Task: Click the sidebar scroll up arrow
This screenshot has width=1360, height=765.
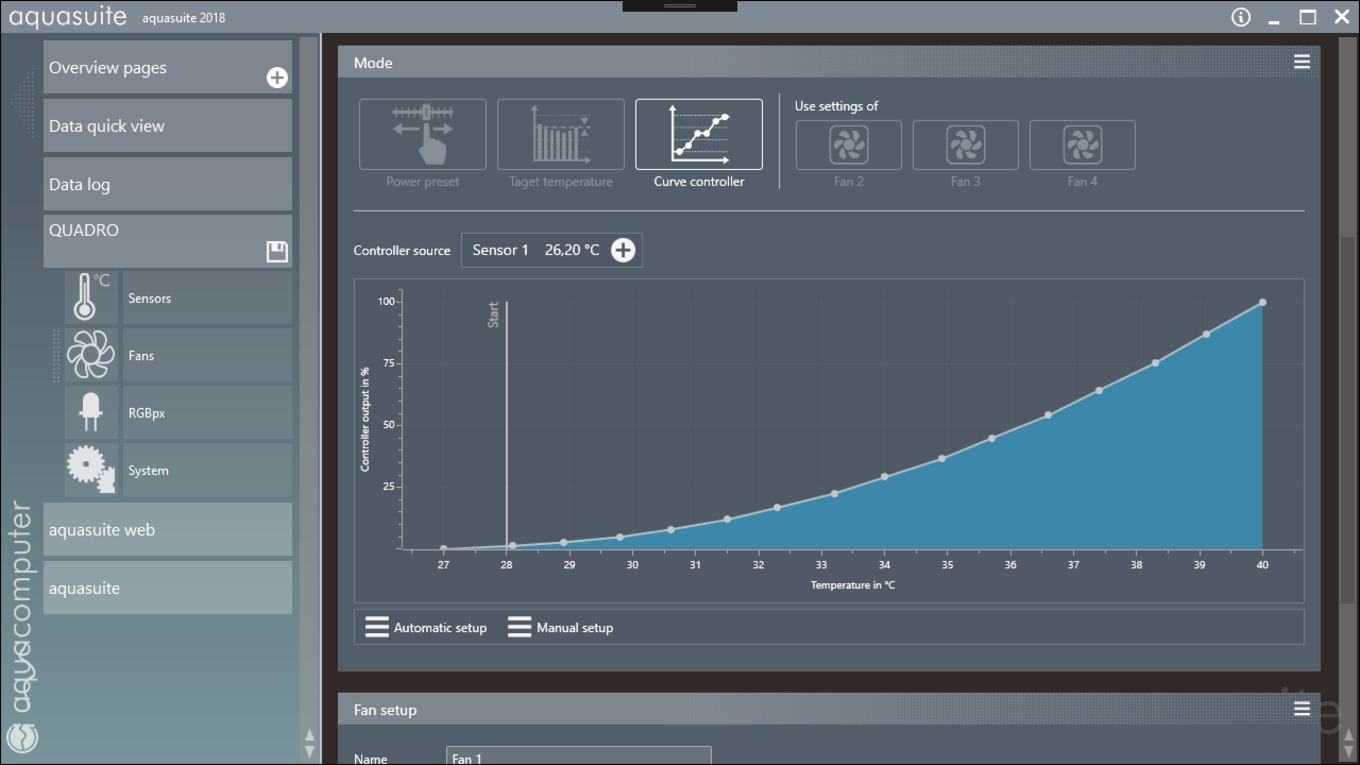Action: coord(309,736)
